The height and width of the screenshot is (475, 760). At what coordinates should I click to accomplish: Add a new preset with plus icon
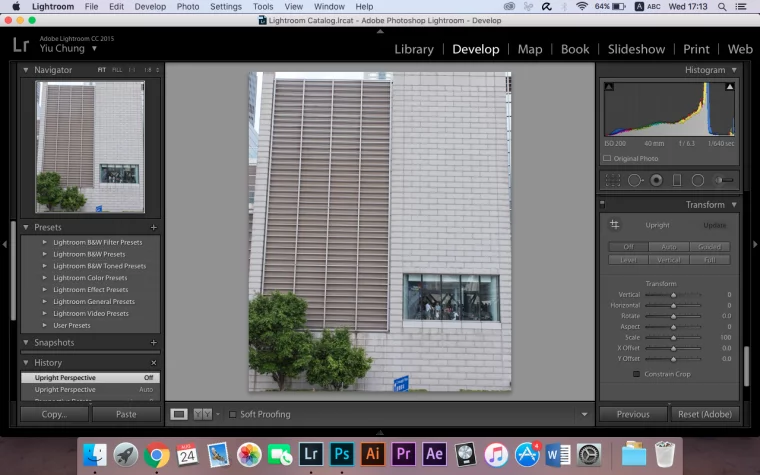click(154, 227)
